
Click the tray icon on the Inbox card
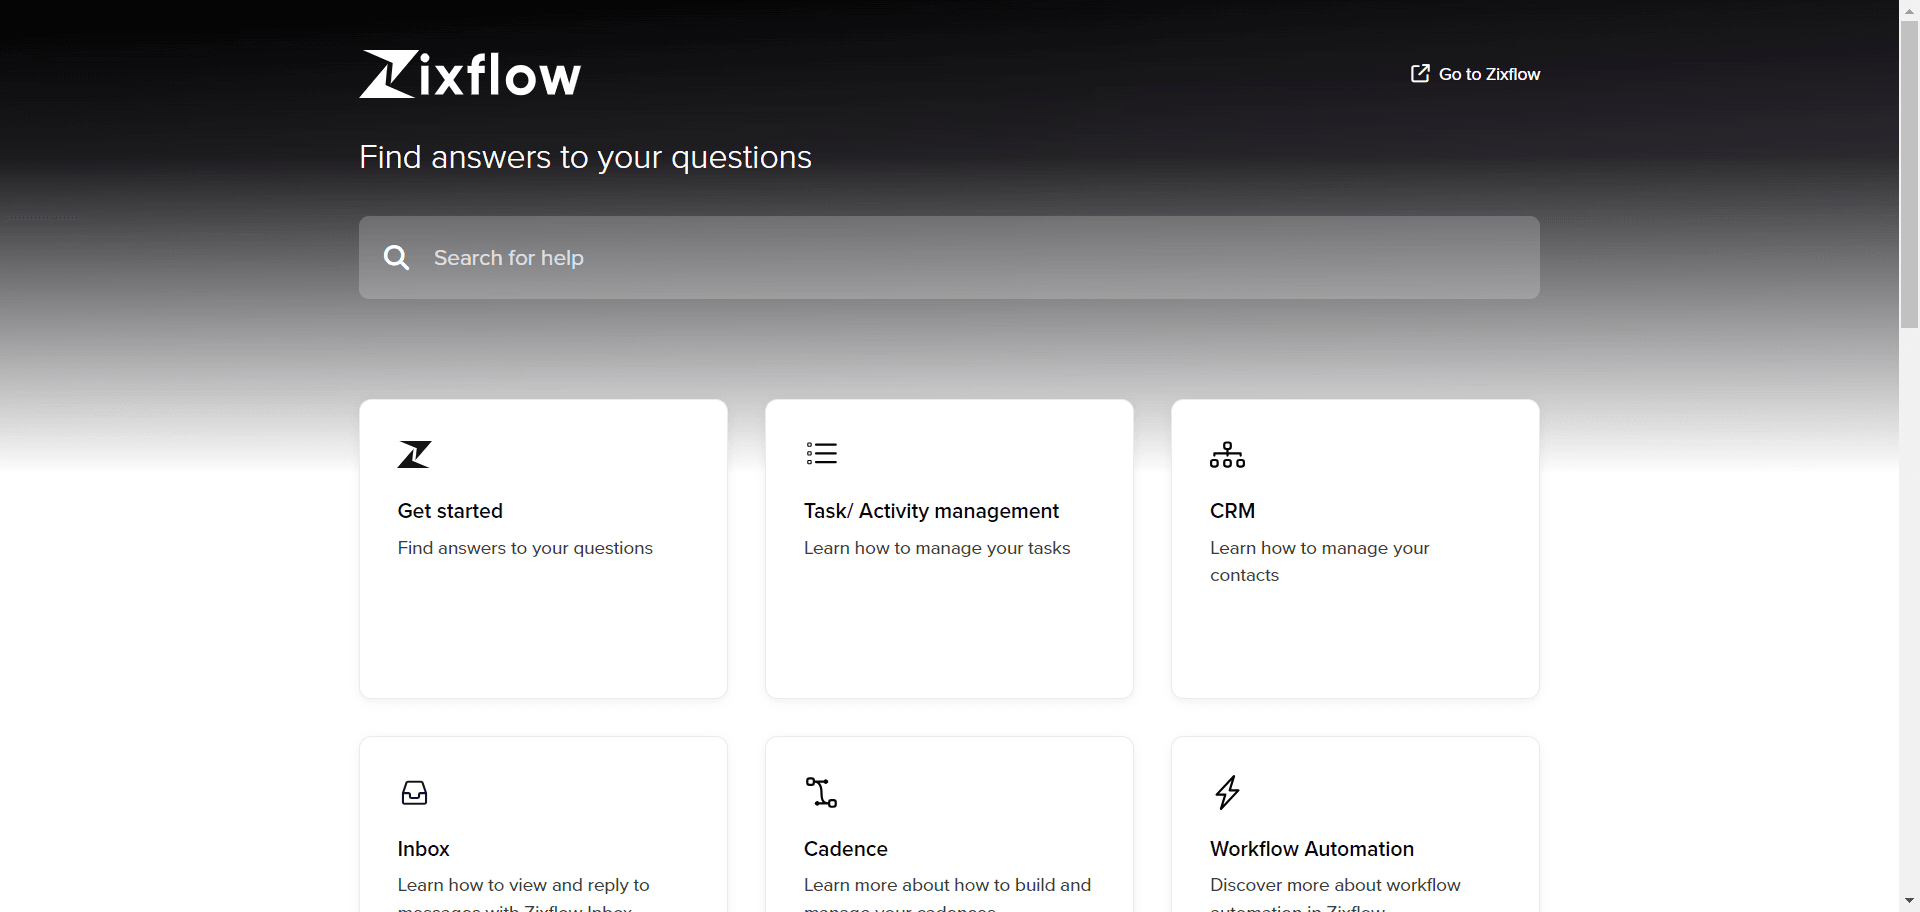[x=413, y=793]
